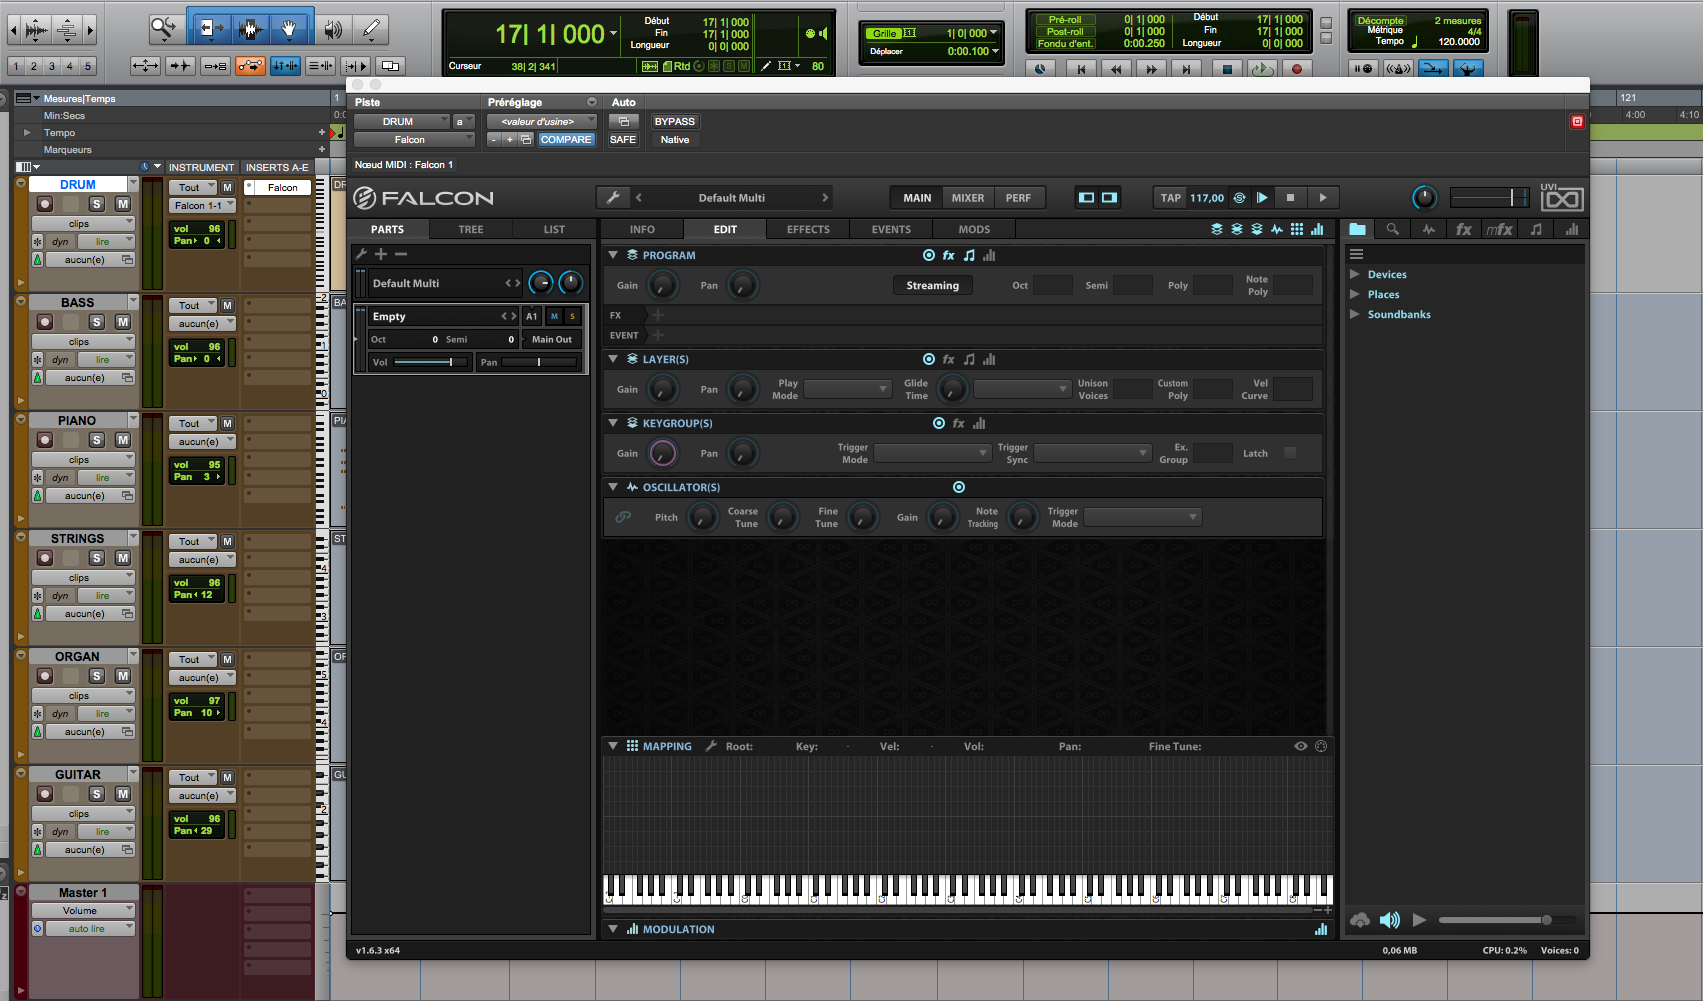Open the mapping wrench tool
This screenshot has width=1703, height=1001.
(x=711, y=746)
